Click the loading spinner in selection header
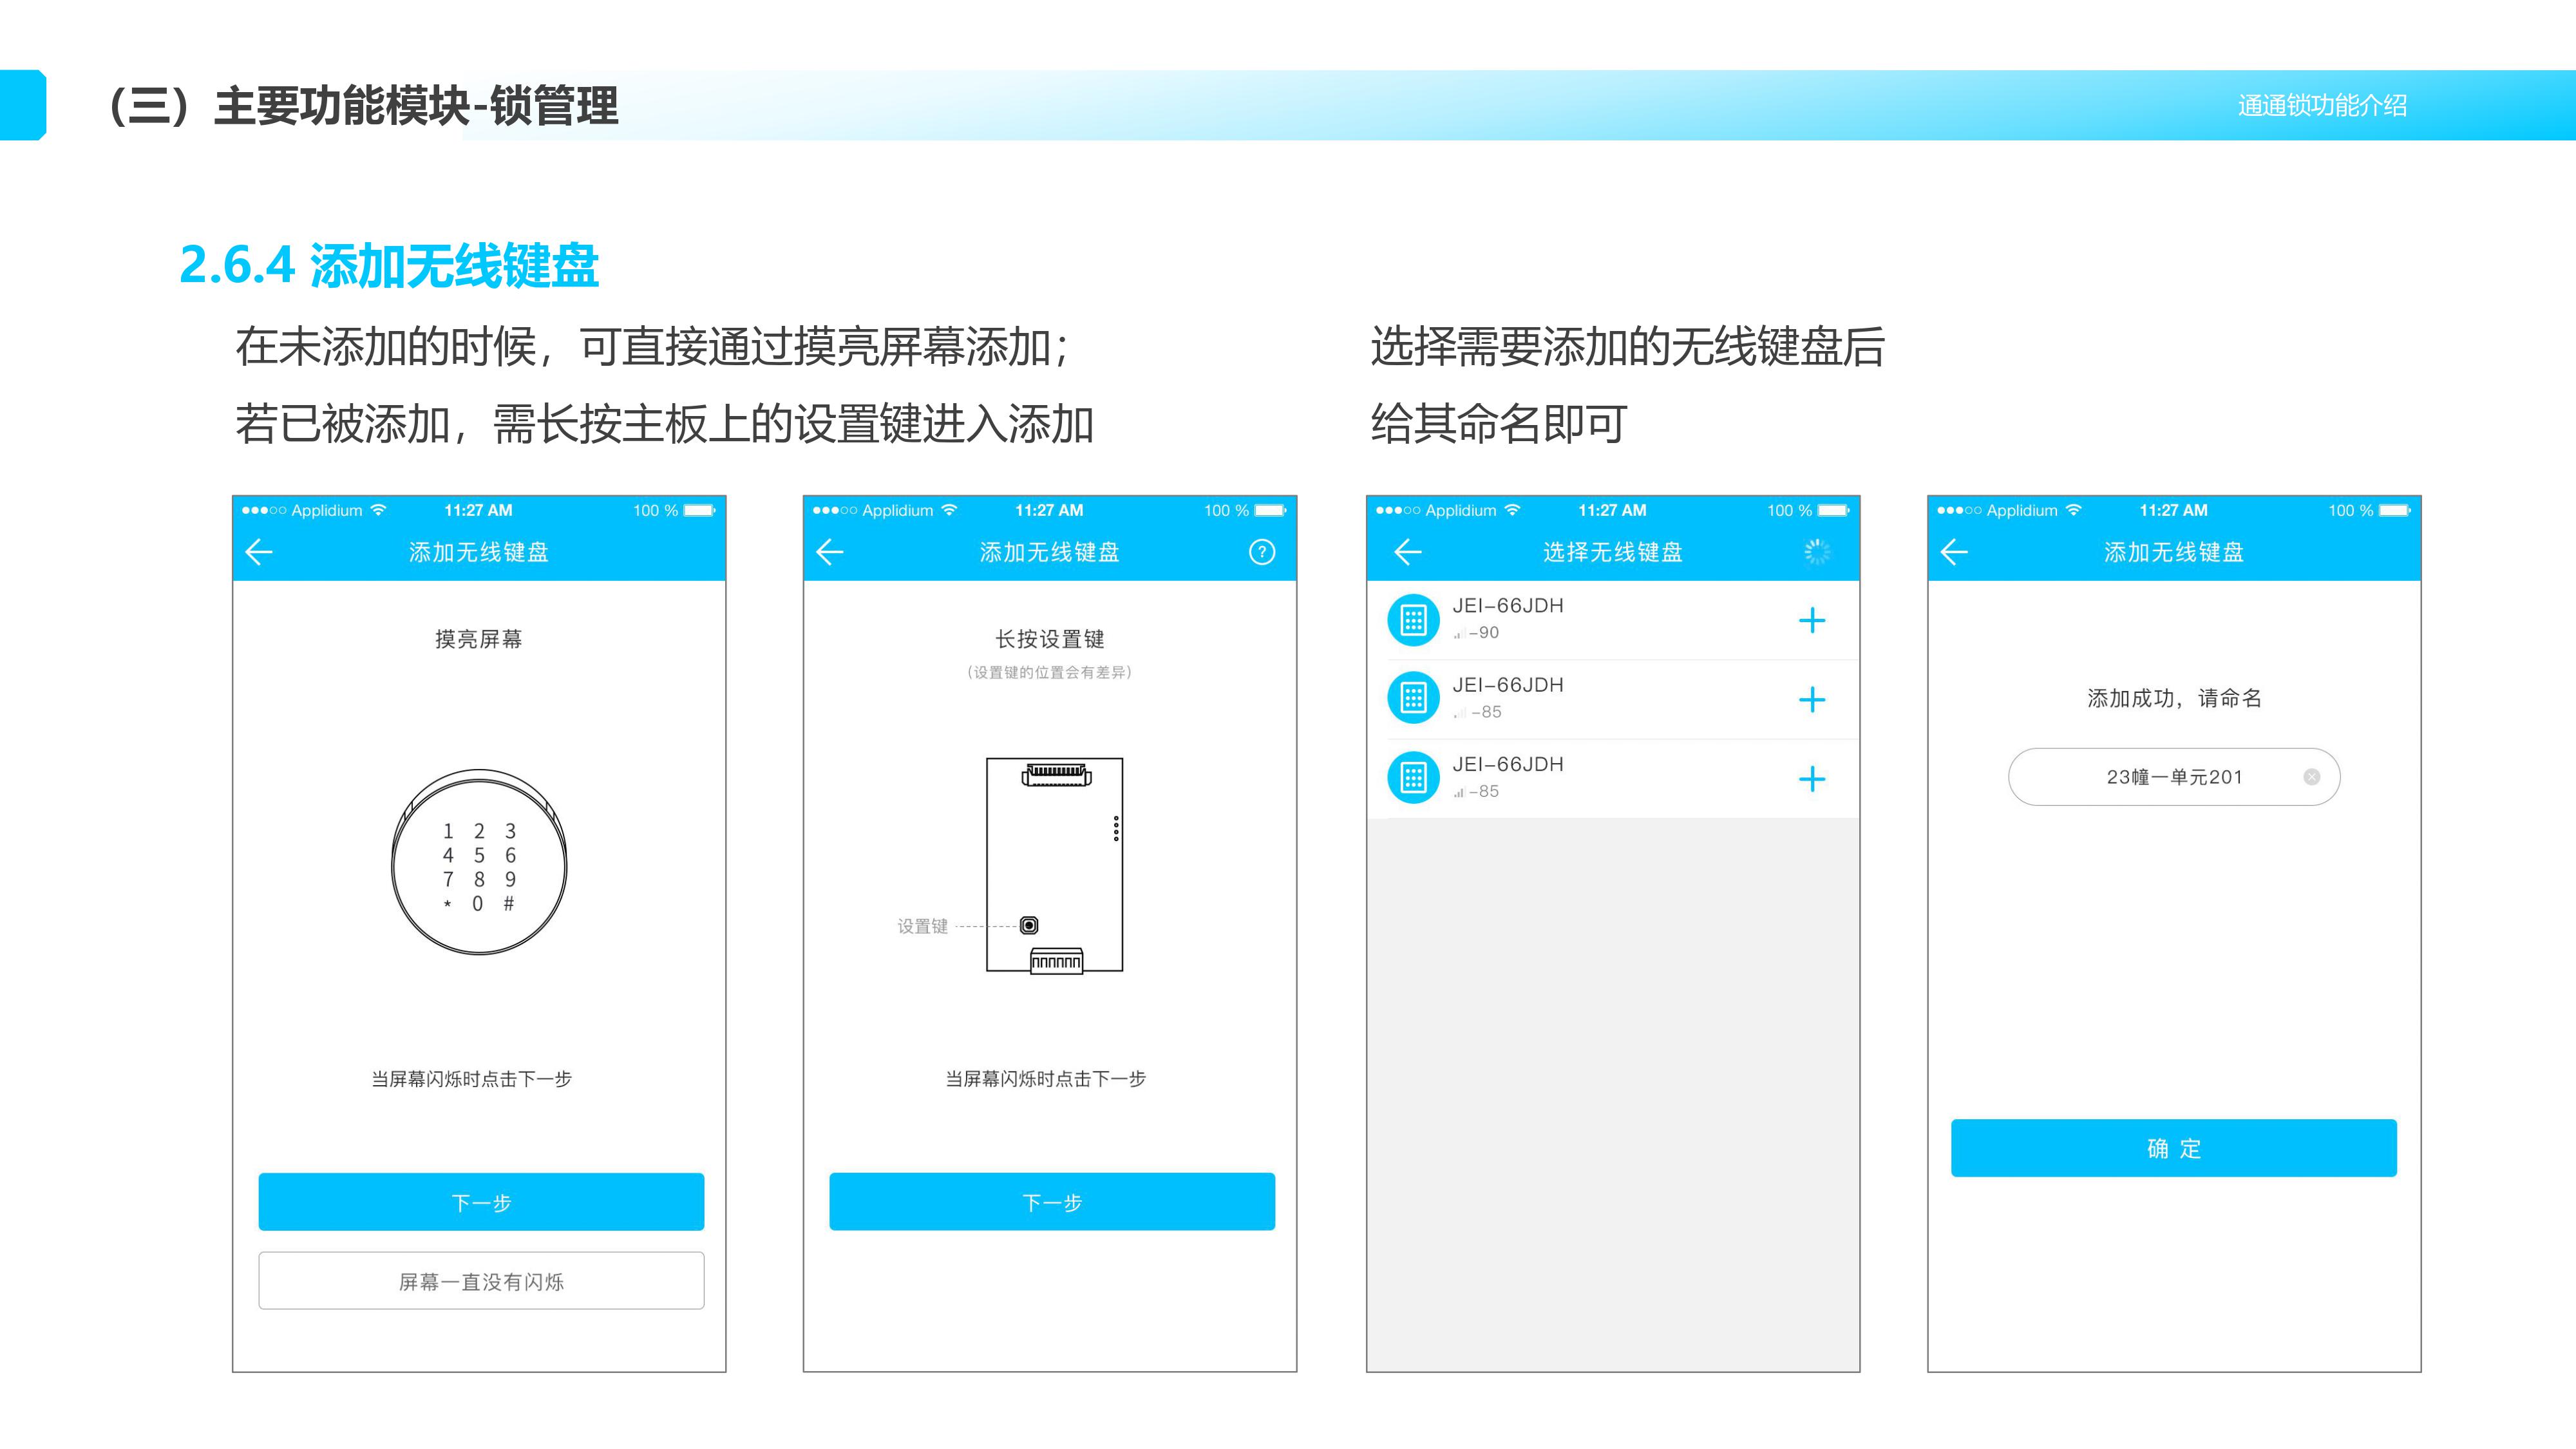Screen dimensions: 2576x1449 pos(1817,552)
